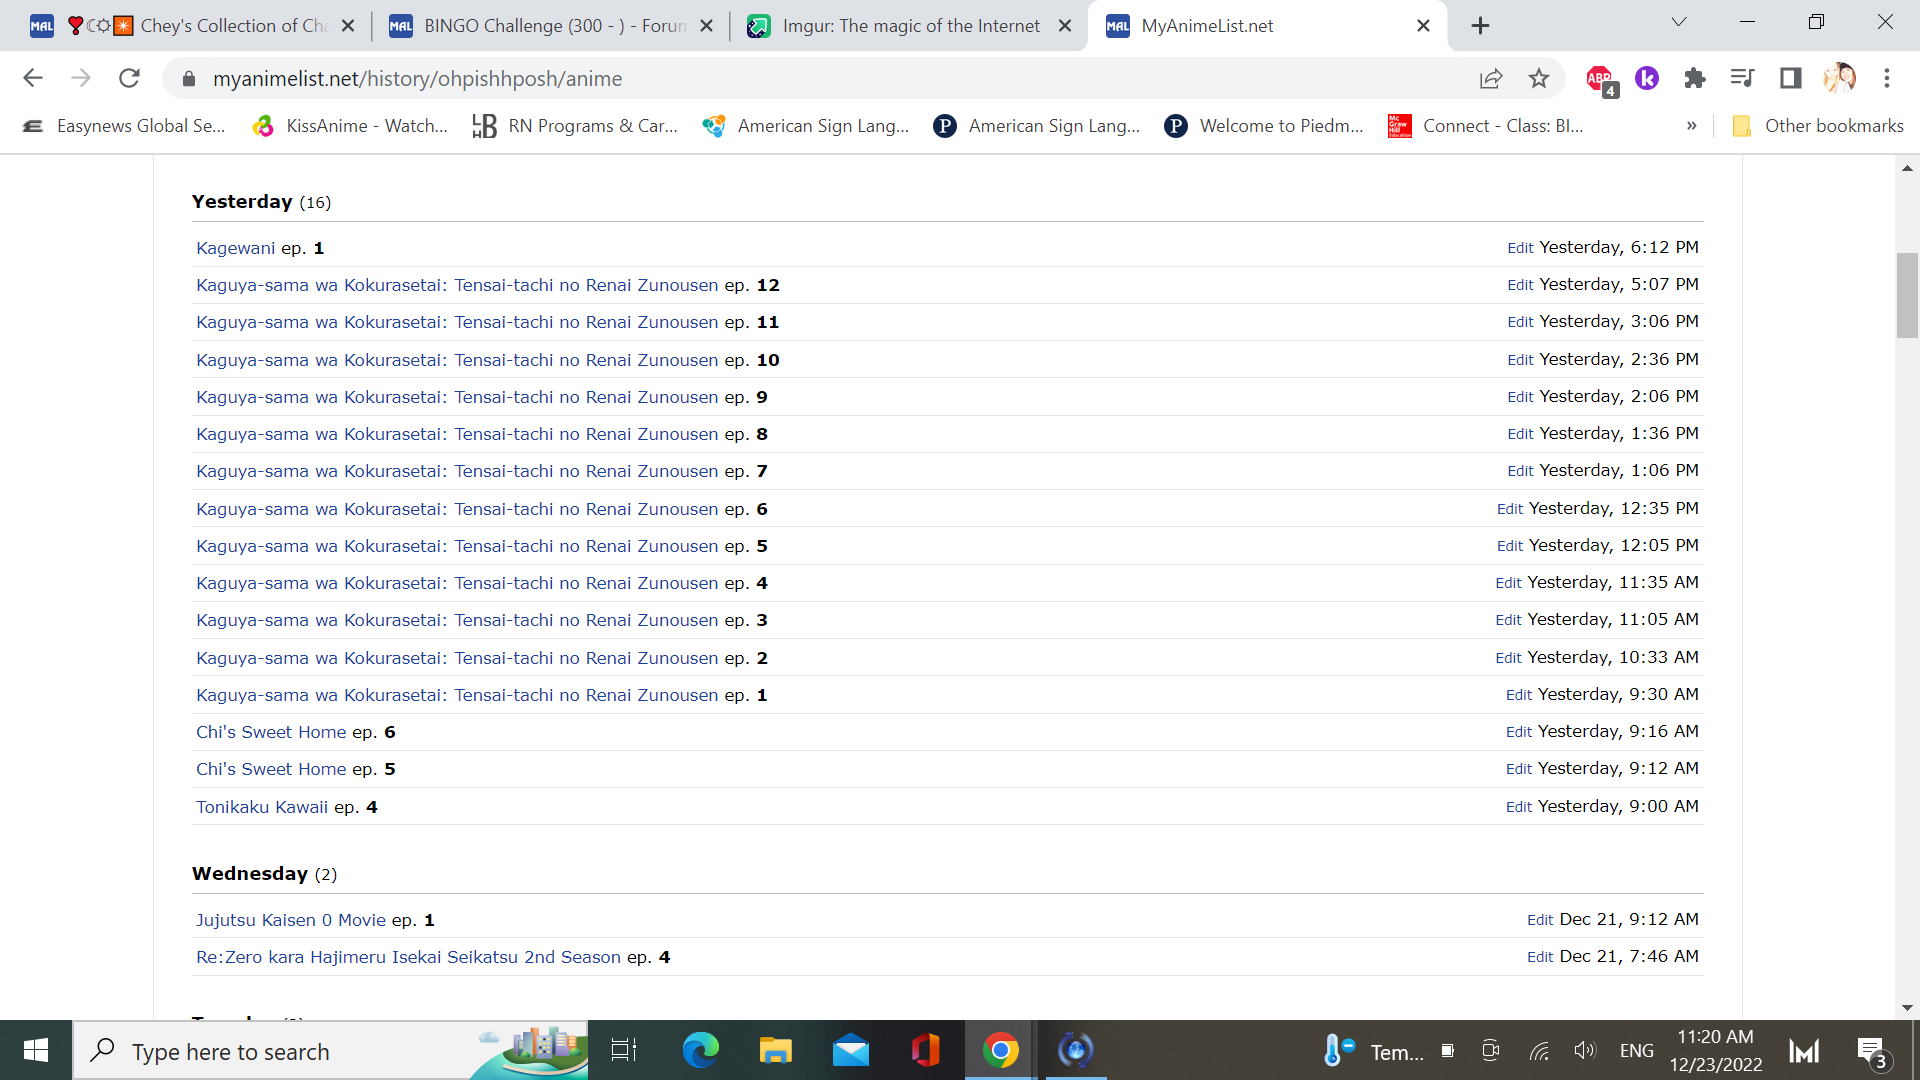Viewport: 1920px width, 1080px height.
Task: Click the Windows search box
Action: (330, 1051)
